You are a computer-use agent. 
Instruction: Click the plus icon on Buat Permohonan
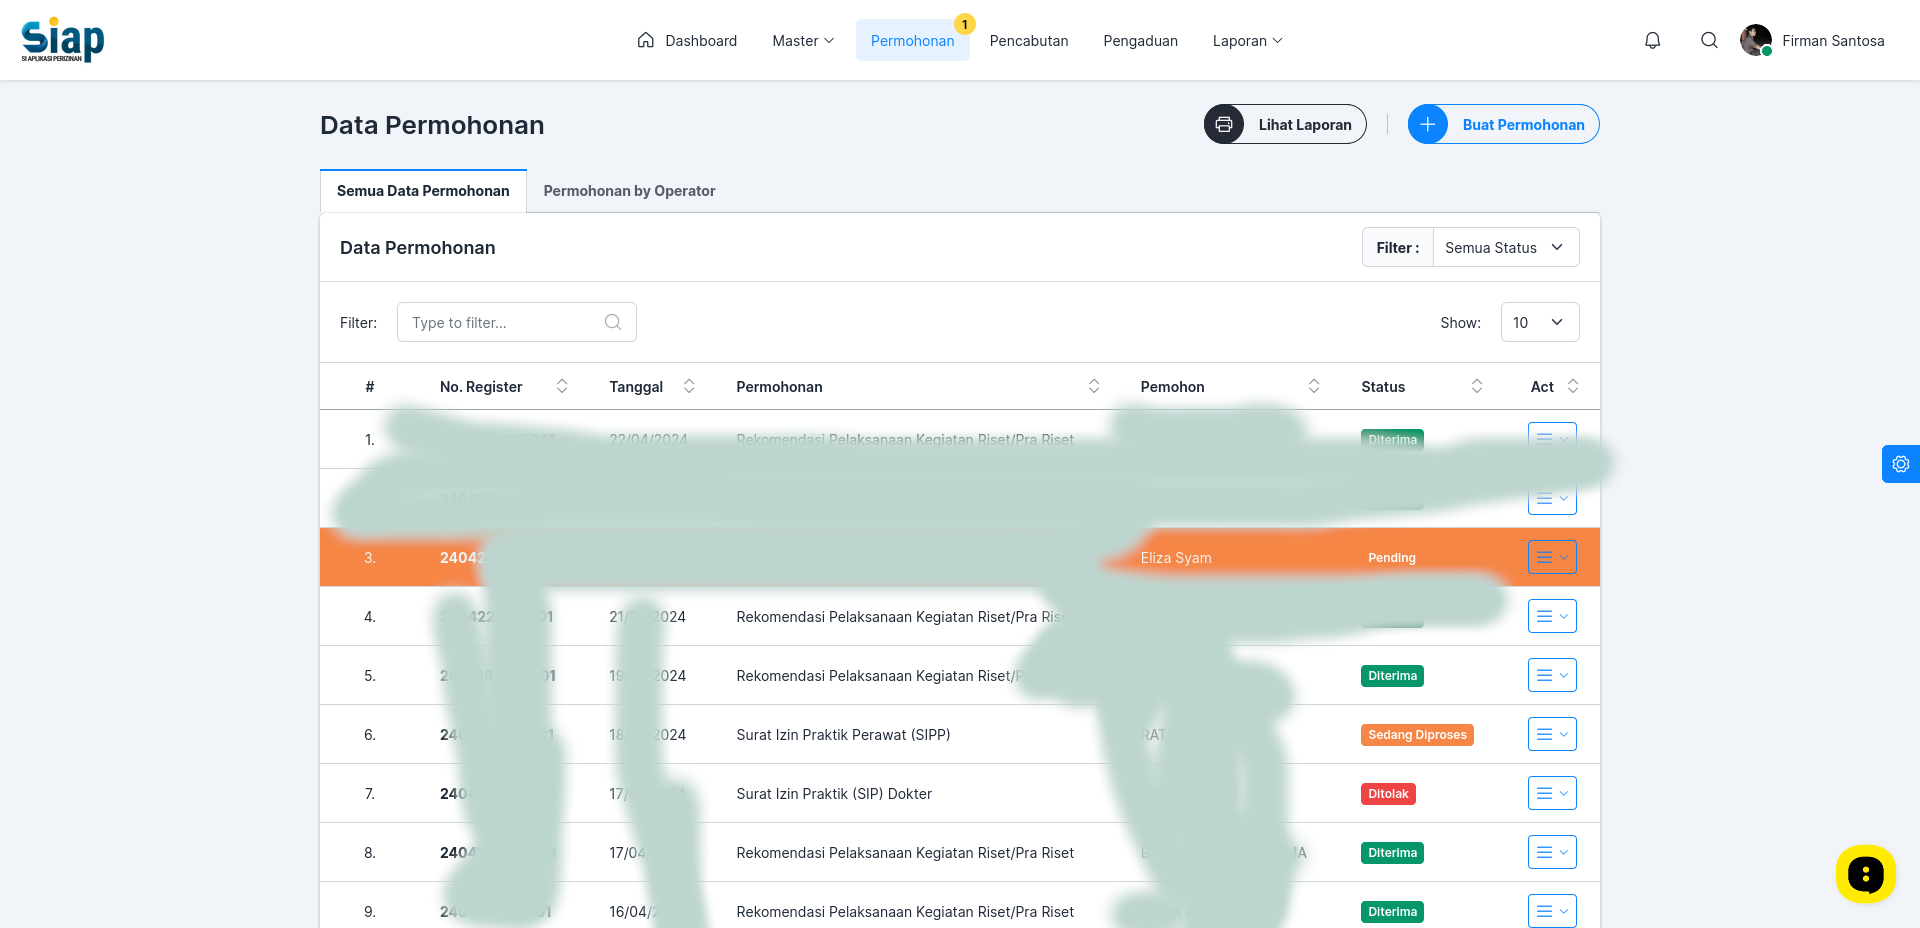pyautogui.click(x=1428, y=124)
